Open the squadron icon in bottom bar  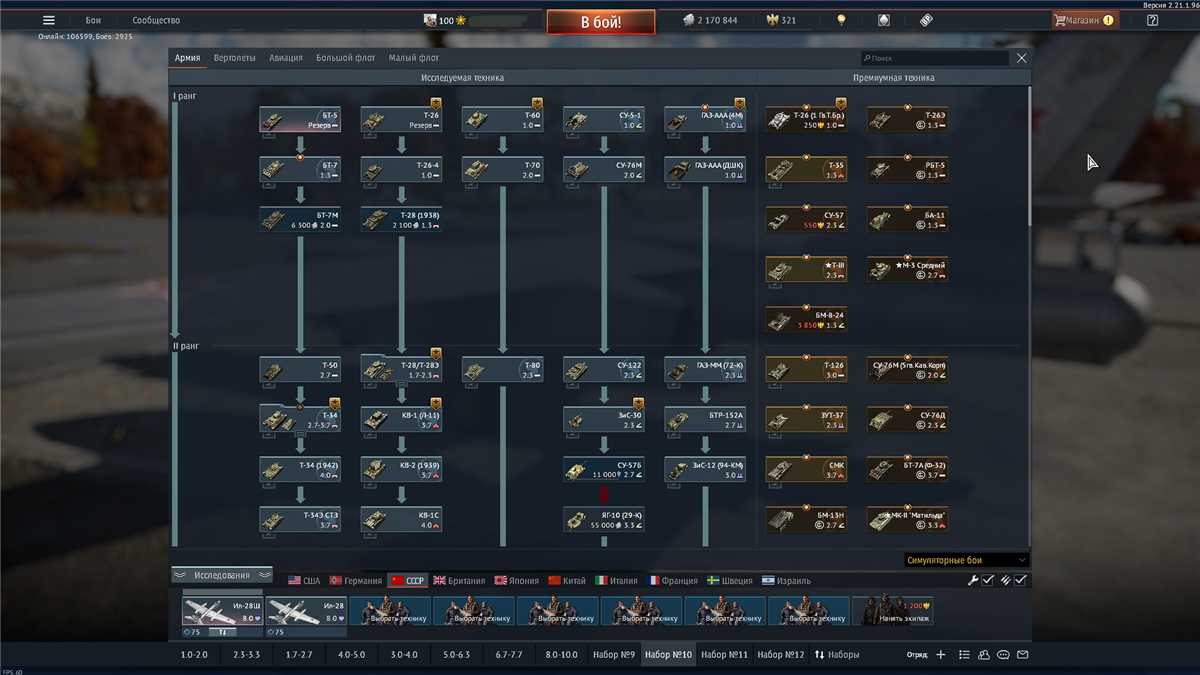(x=984, y=655)
